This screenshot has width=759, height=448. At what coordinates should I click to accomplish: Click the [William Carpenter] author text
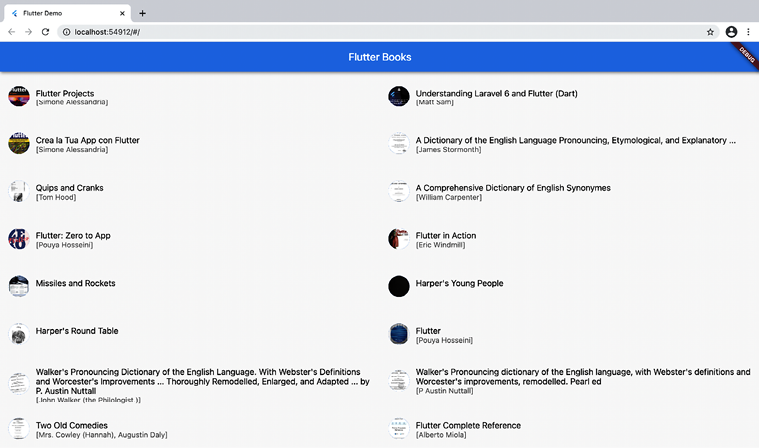click(x=449, y=197)
